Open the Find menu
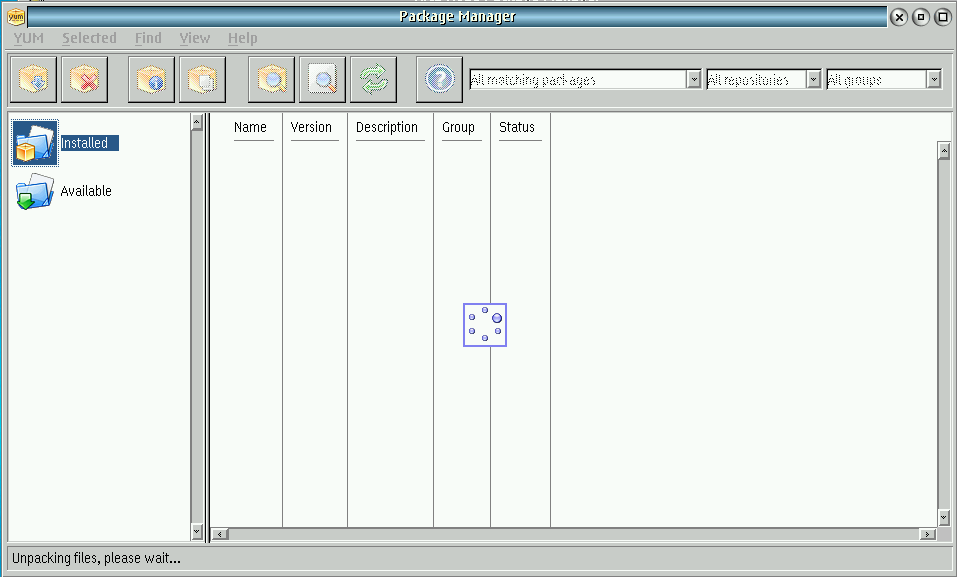The height and width of the screenshot is (577, 957). point(148,38)
